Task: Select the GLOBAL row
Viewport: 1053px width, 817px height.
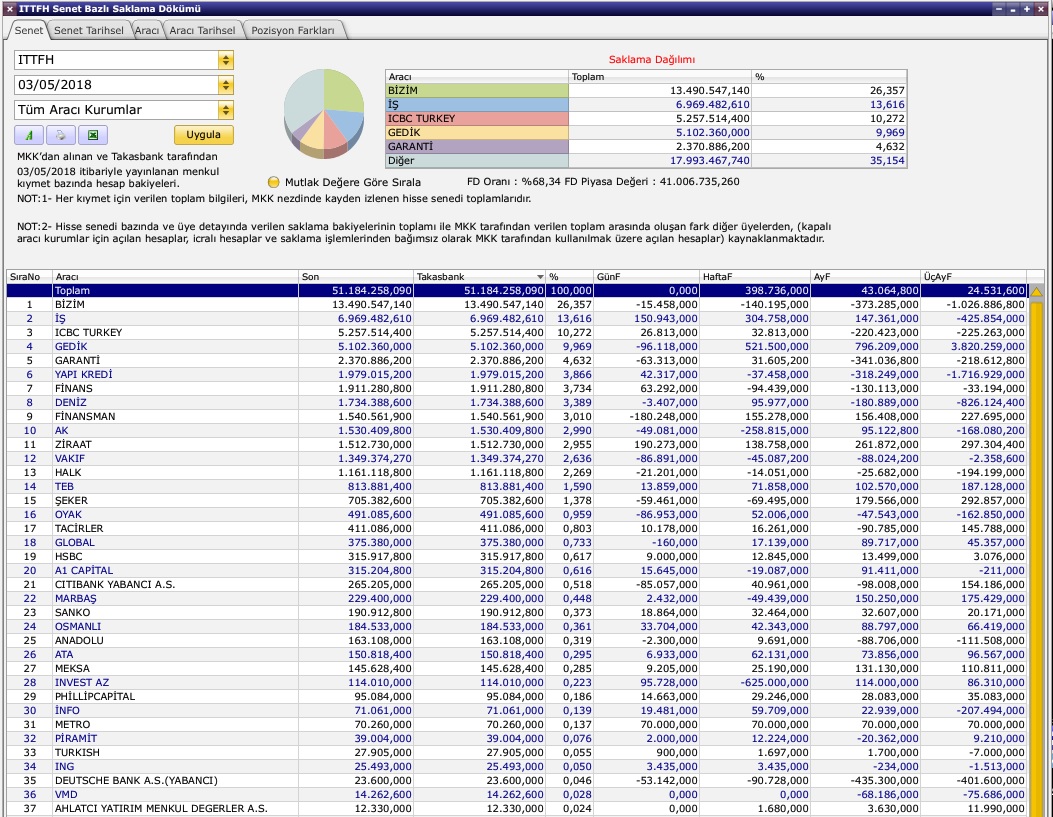Action: [x=516, y=542]
